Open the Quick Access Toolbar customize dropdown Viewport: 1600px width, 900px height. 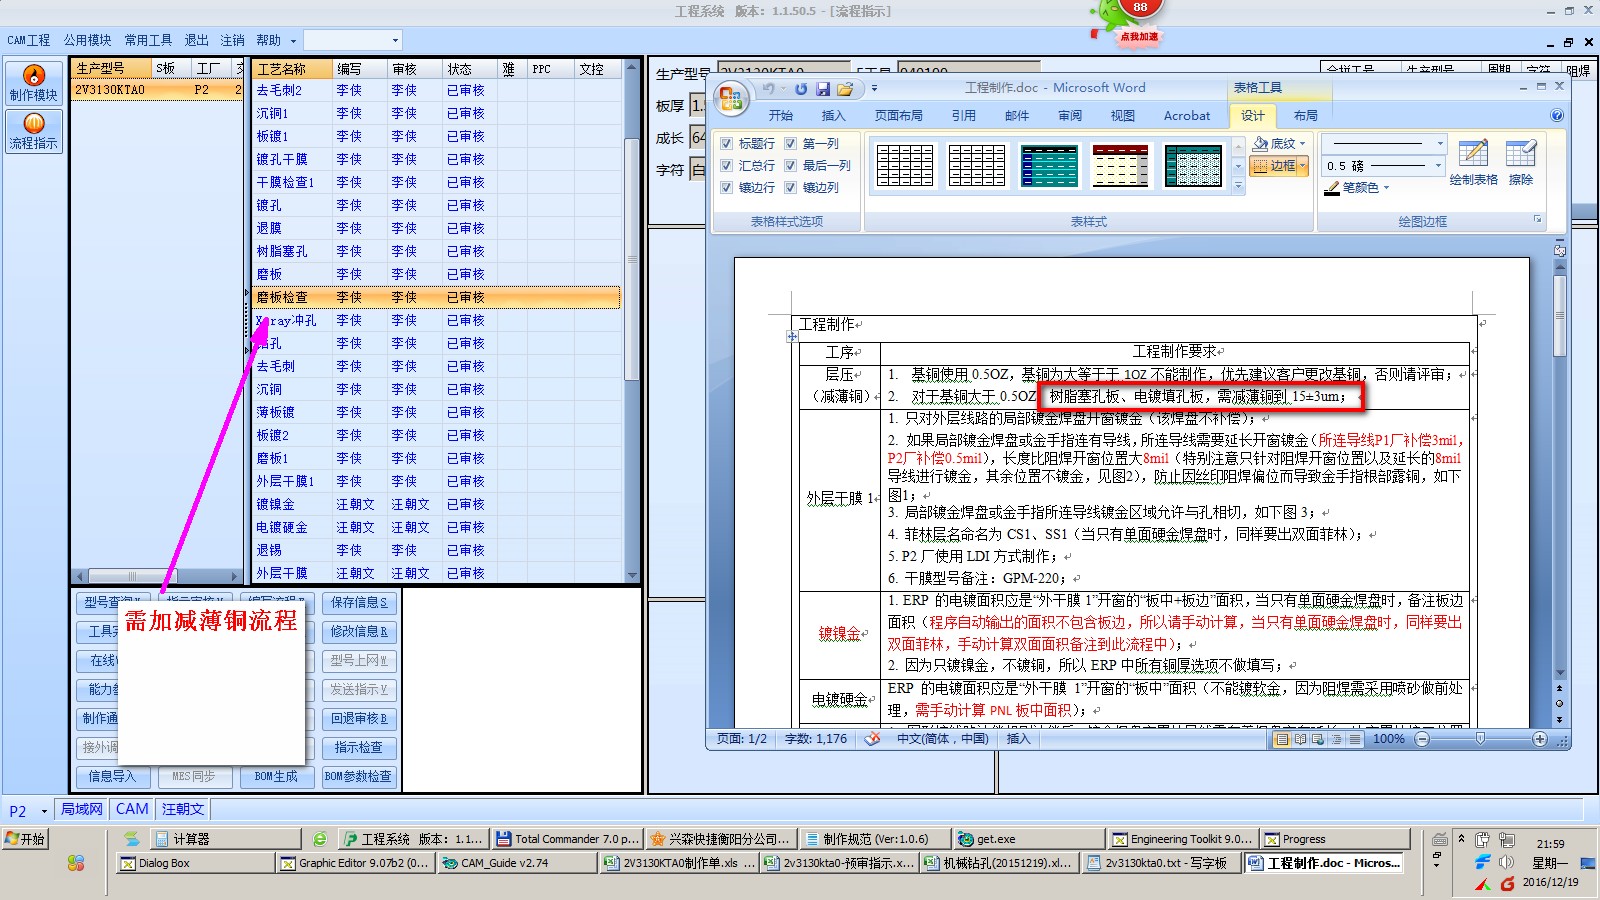tap(873, 89)
